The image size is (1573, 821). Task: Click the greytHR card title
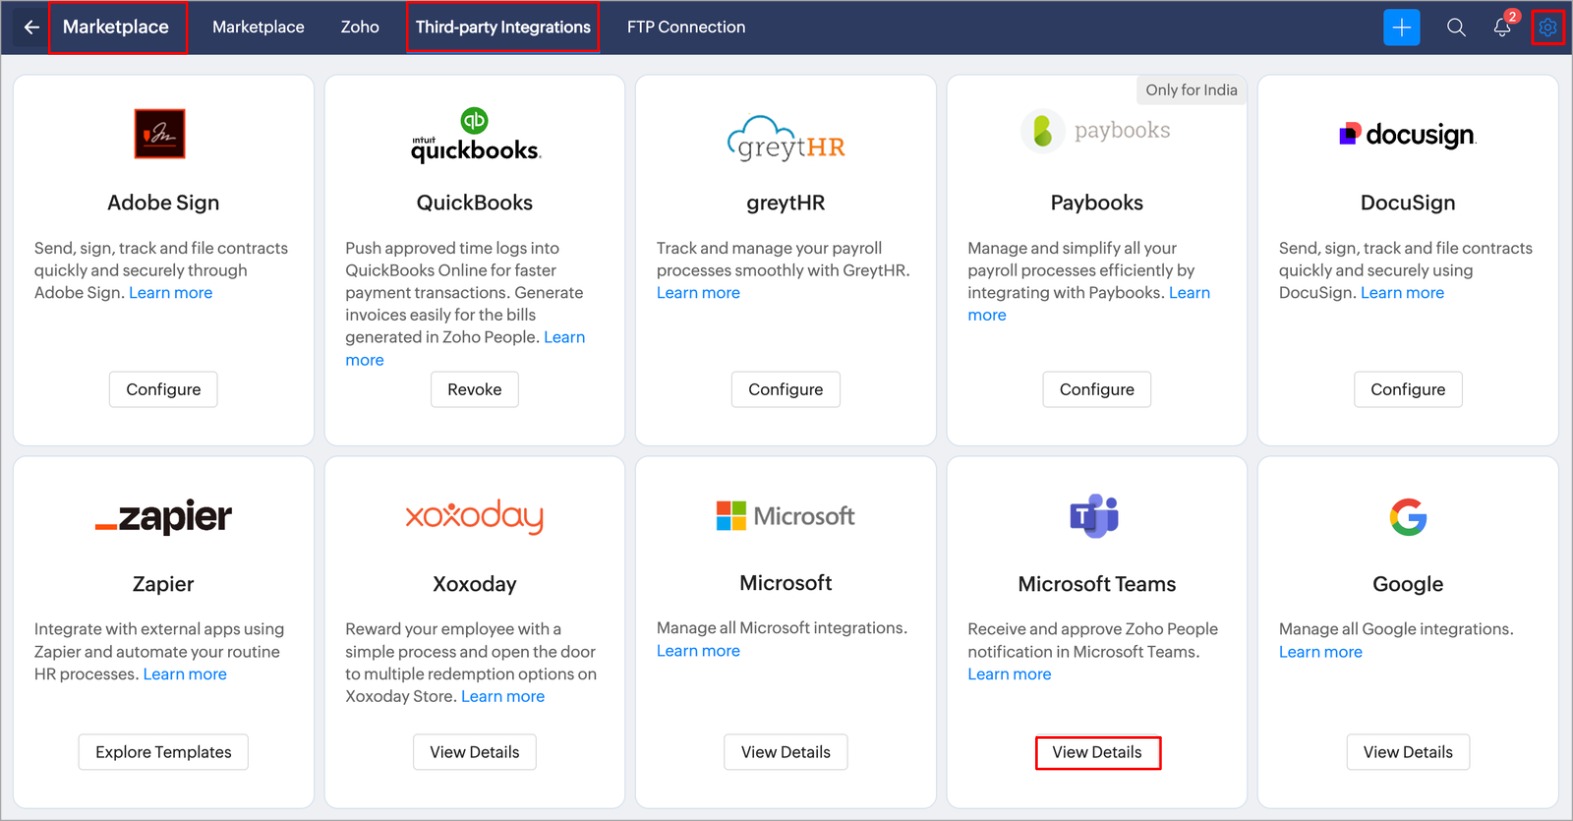tap(786, 203)
